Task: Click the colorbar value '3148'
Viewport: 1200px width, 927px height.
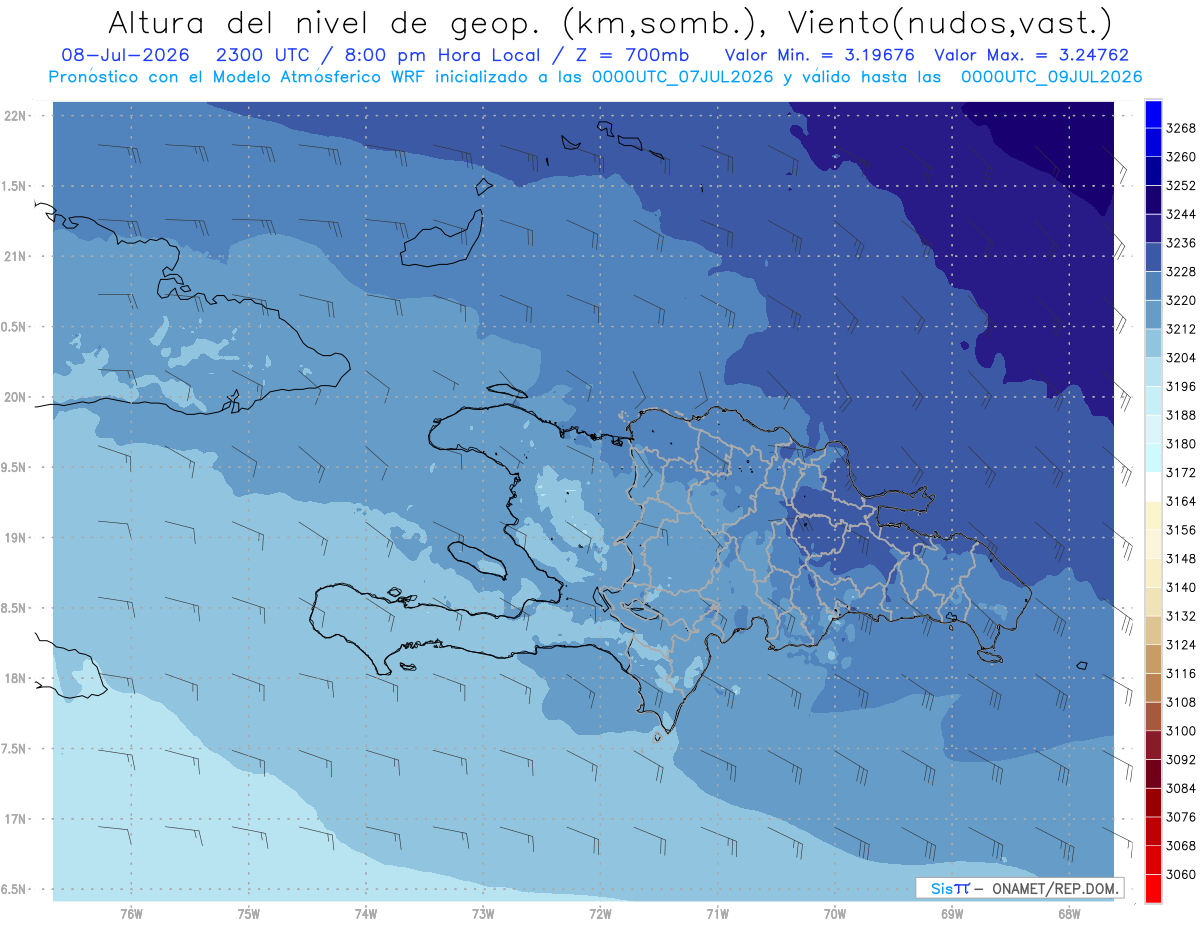Action: pos(1181,559)
